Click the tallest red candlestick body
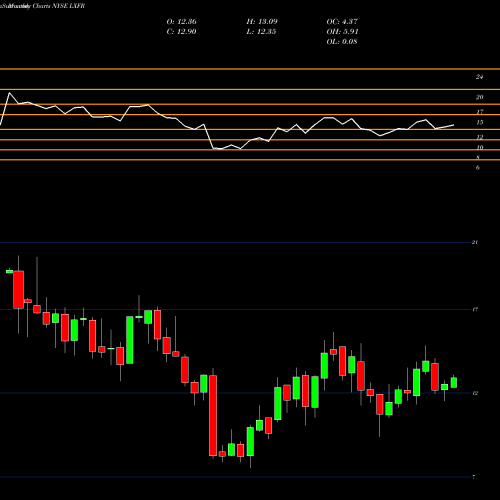This screenshot has height=500, width=500. 213,415
